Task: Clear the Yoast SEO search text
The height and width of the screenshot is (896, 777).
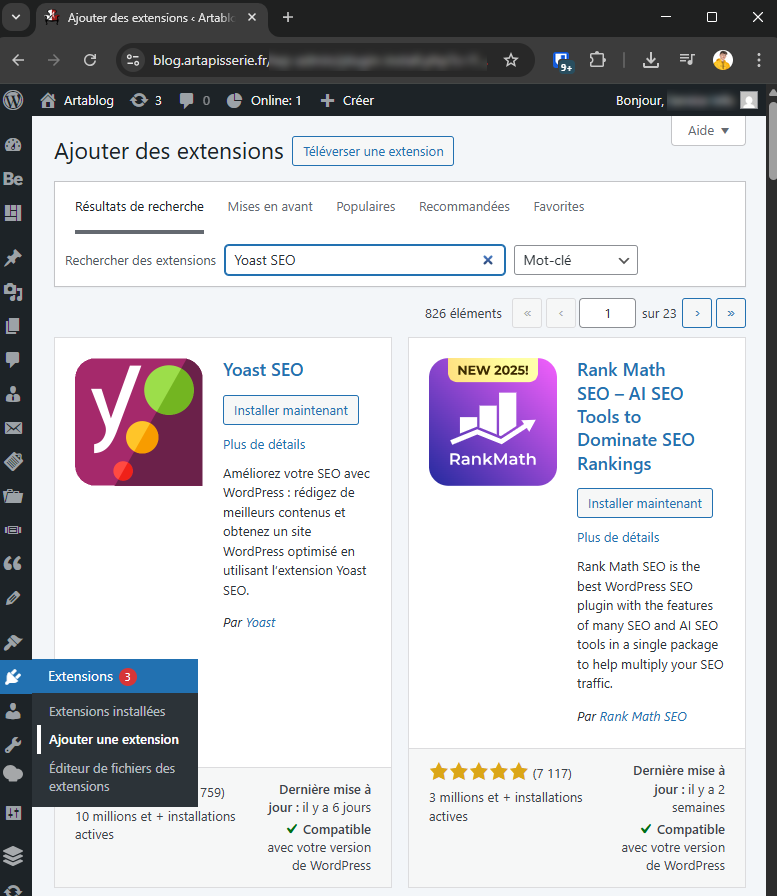Action: pos(488,260)
